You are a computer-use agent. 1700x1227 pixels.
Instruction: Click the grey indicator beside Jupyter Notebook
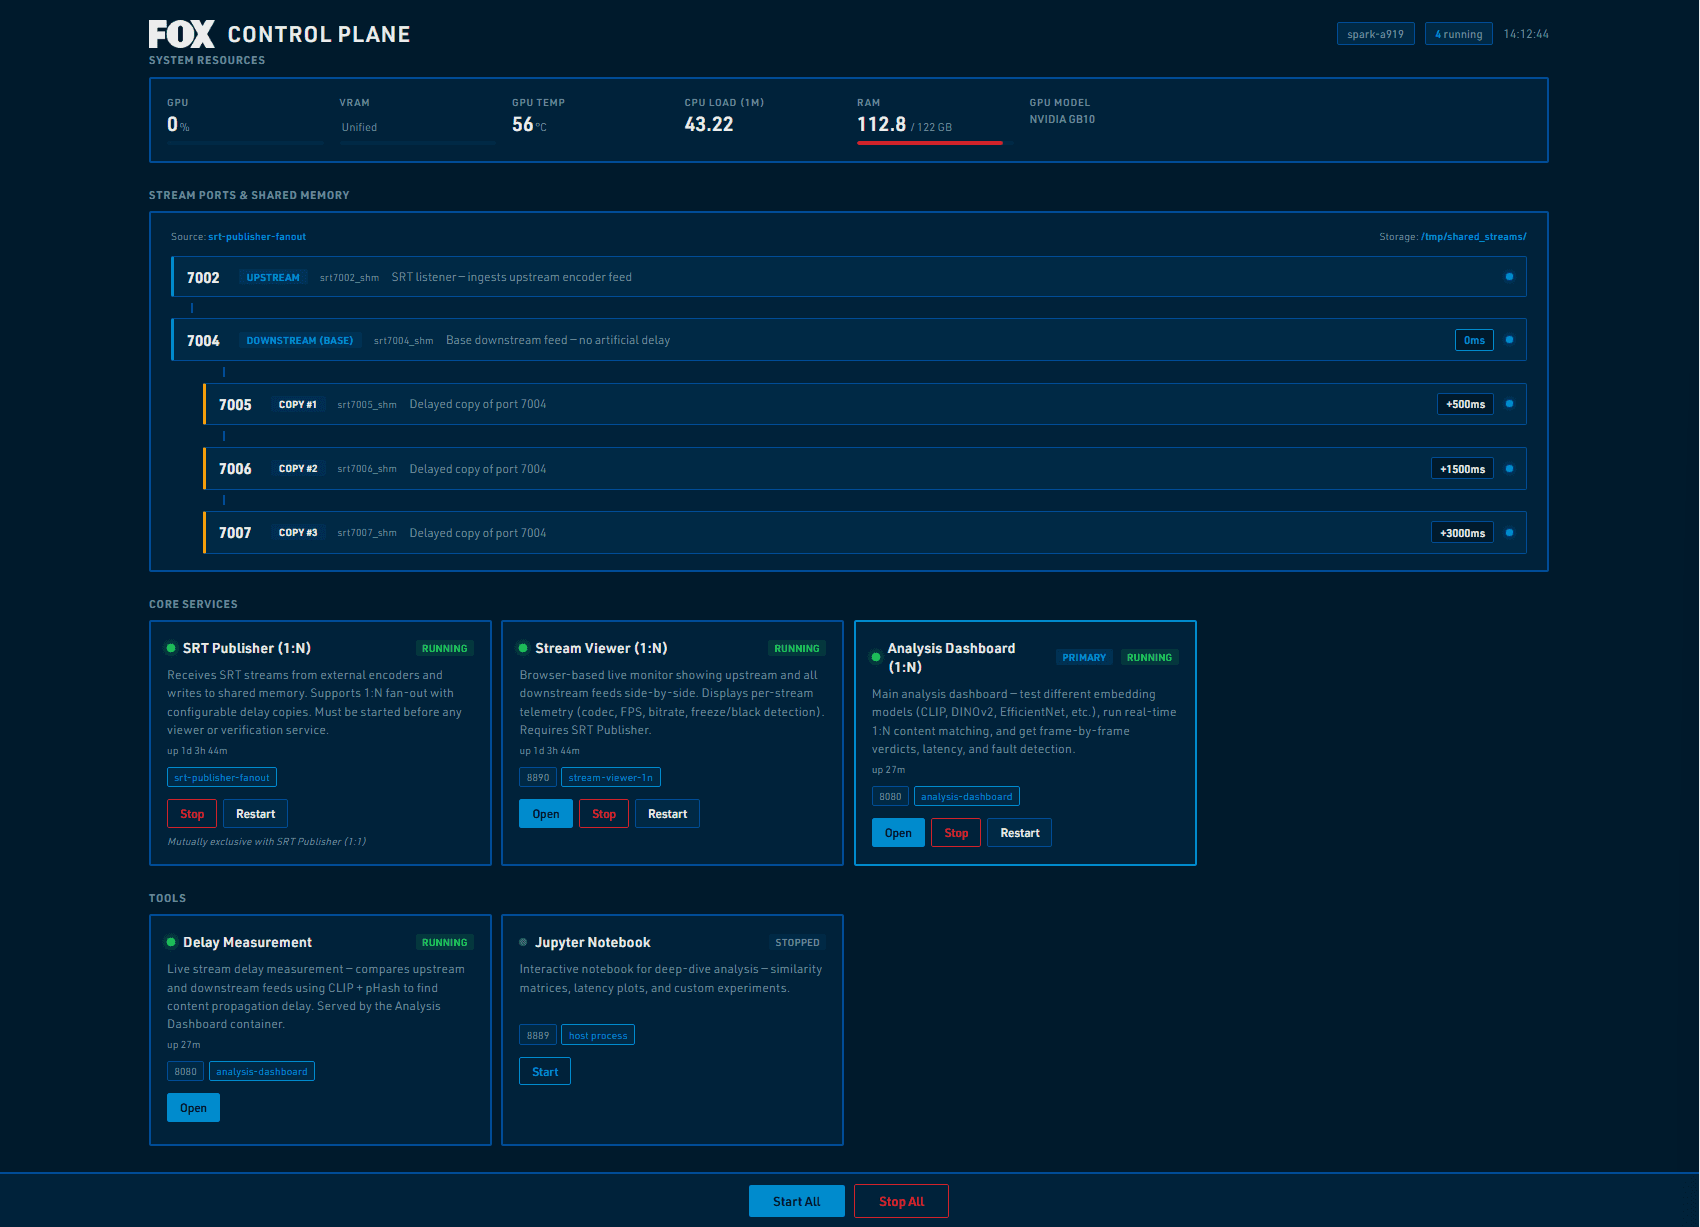pyautogui.click(x=523, y=942)
